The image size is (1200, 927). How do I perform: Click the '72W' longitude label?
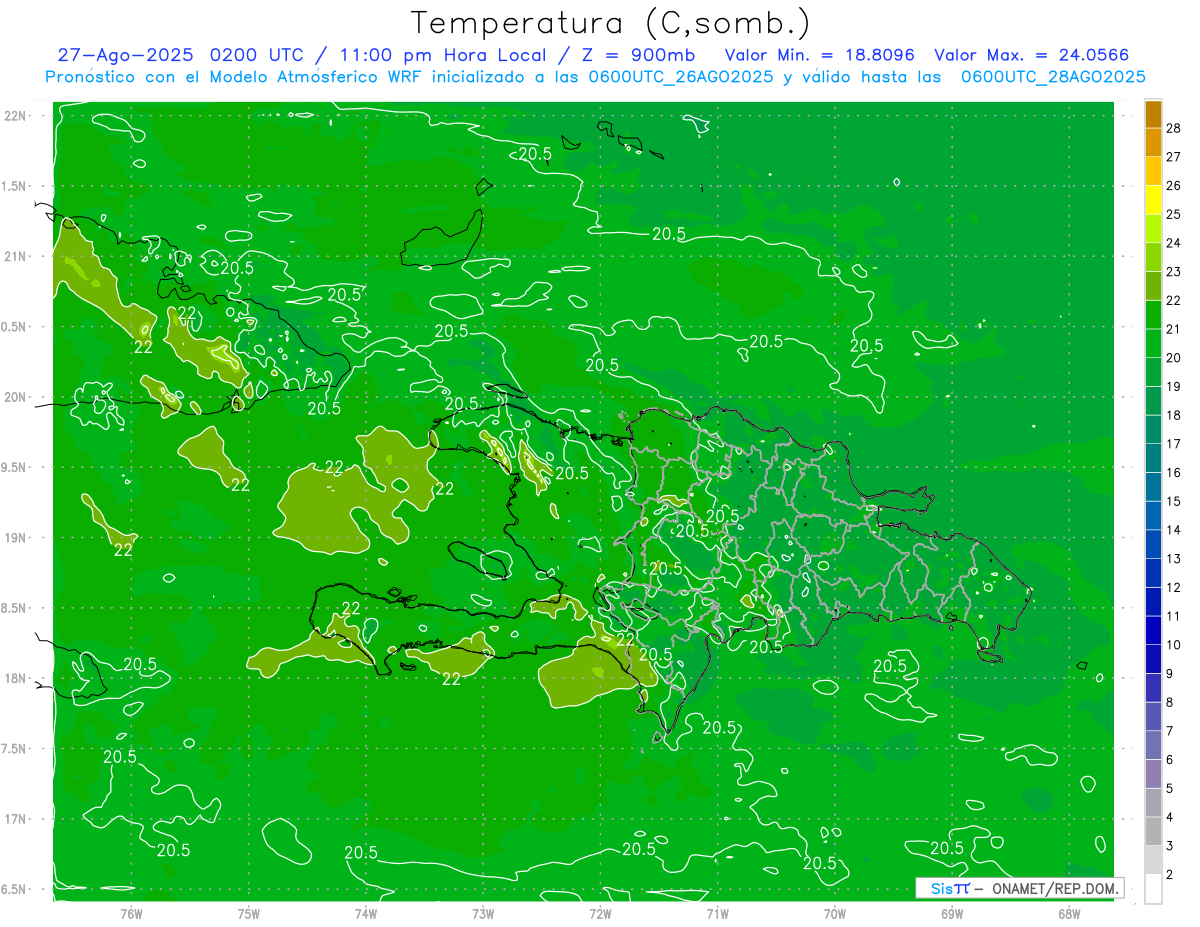600,914
